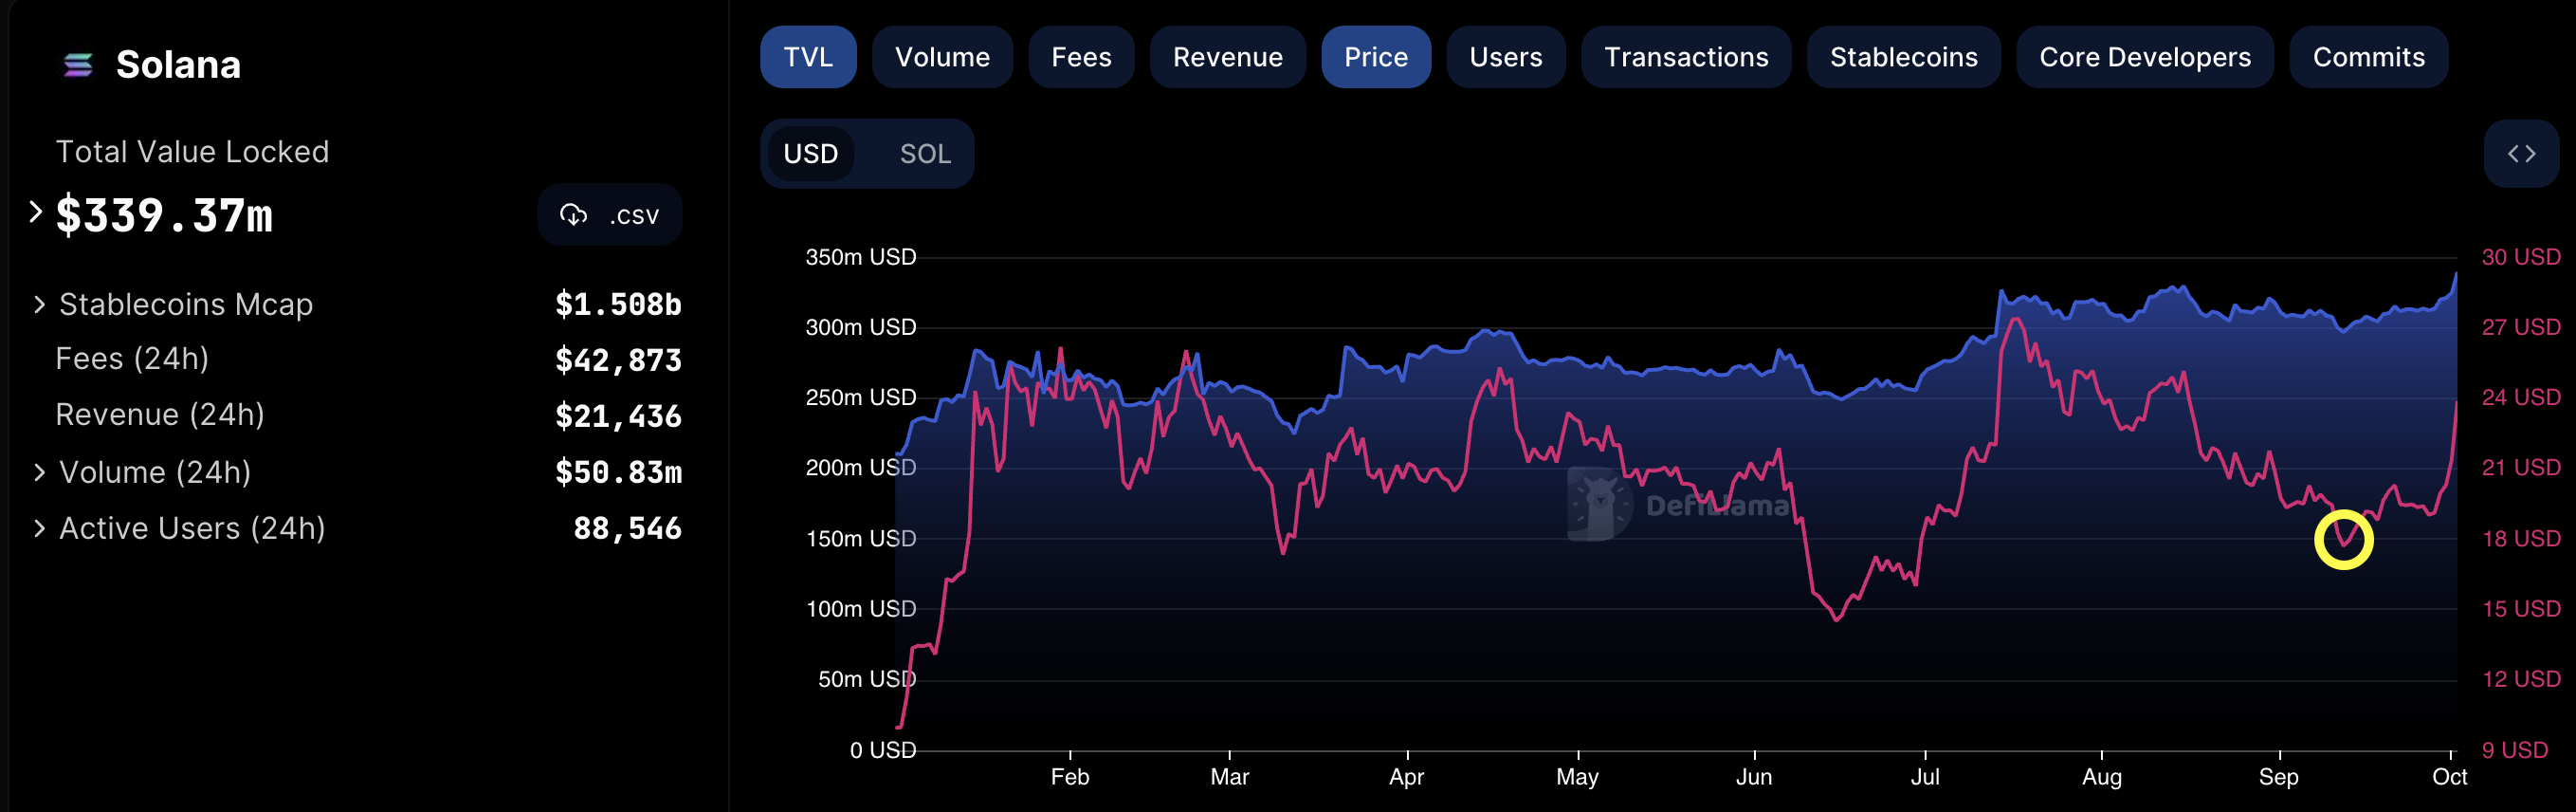This screenshot has height=812, width=2576.
Task: Click the DefiLlama watermark logo
Action: (x=1598, y=504)
